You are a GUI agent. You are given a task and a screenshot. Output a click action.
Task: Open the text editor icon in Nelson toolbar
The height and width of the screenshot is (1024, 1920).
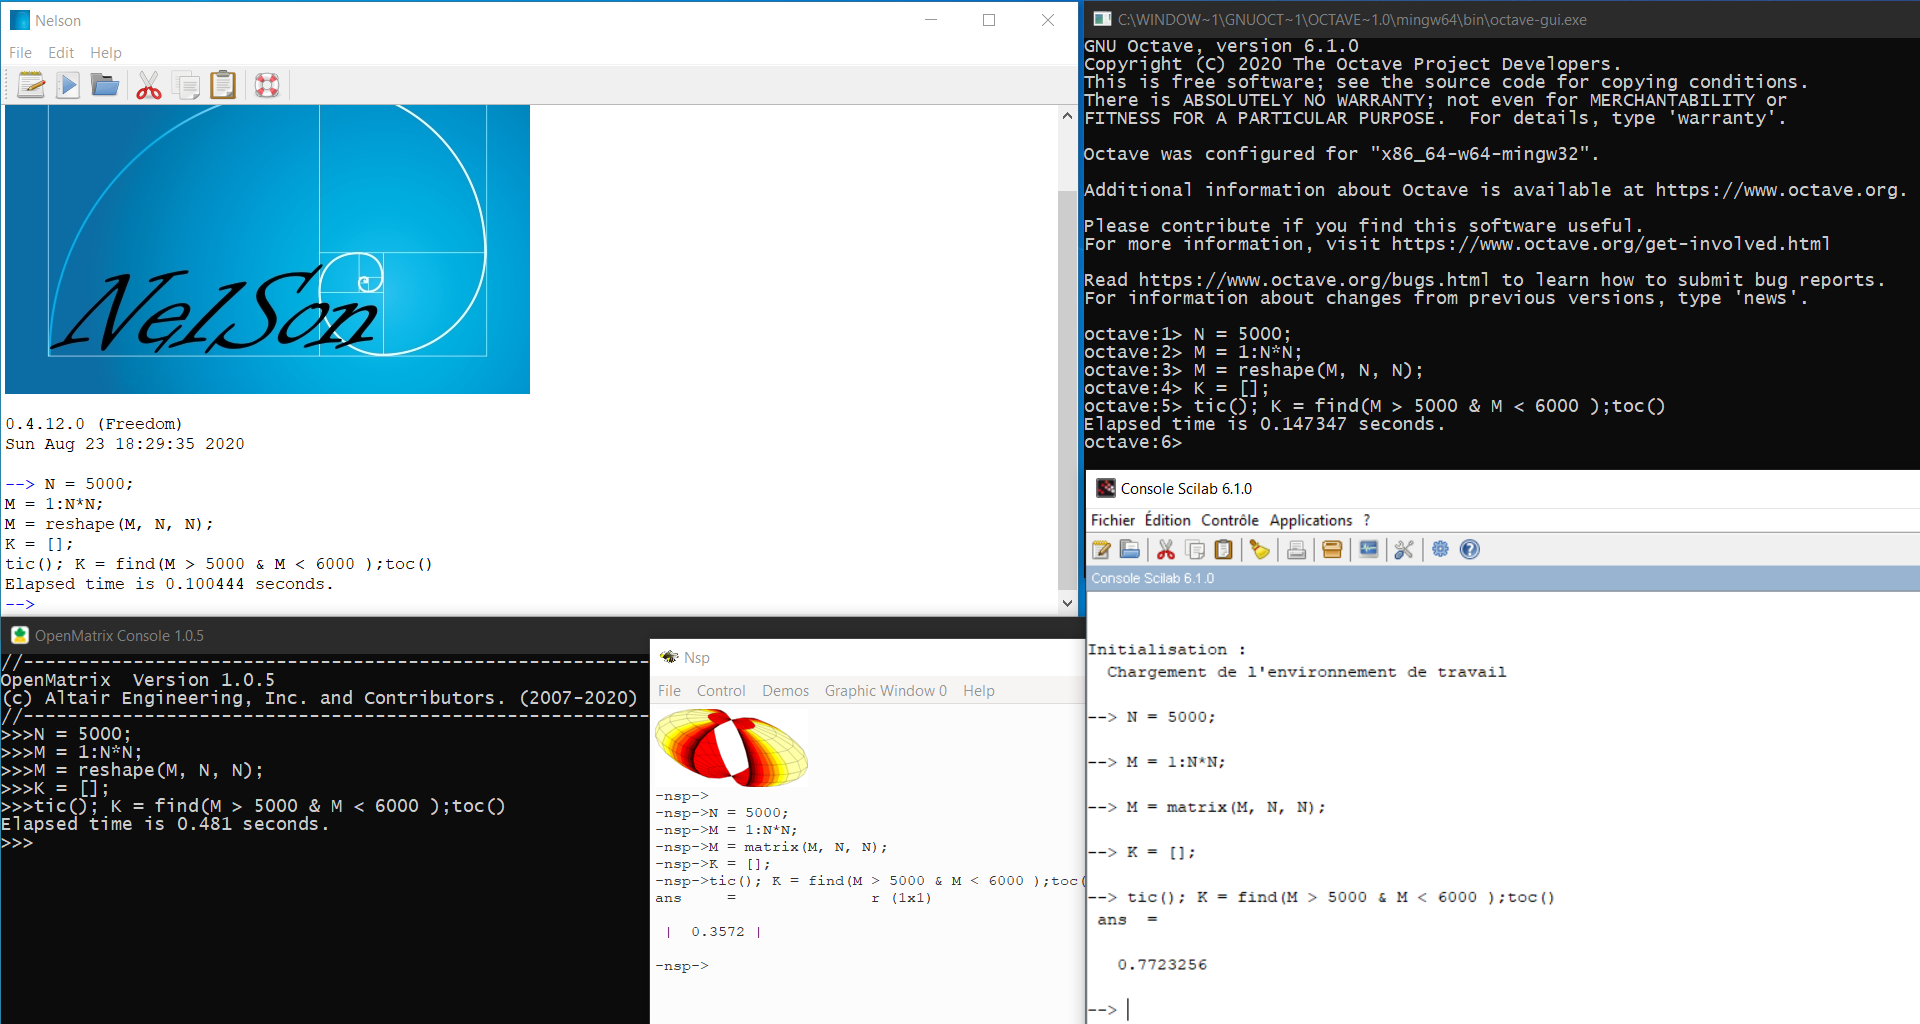31,86
